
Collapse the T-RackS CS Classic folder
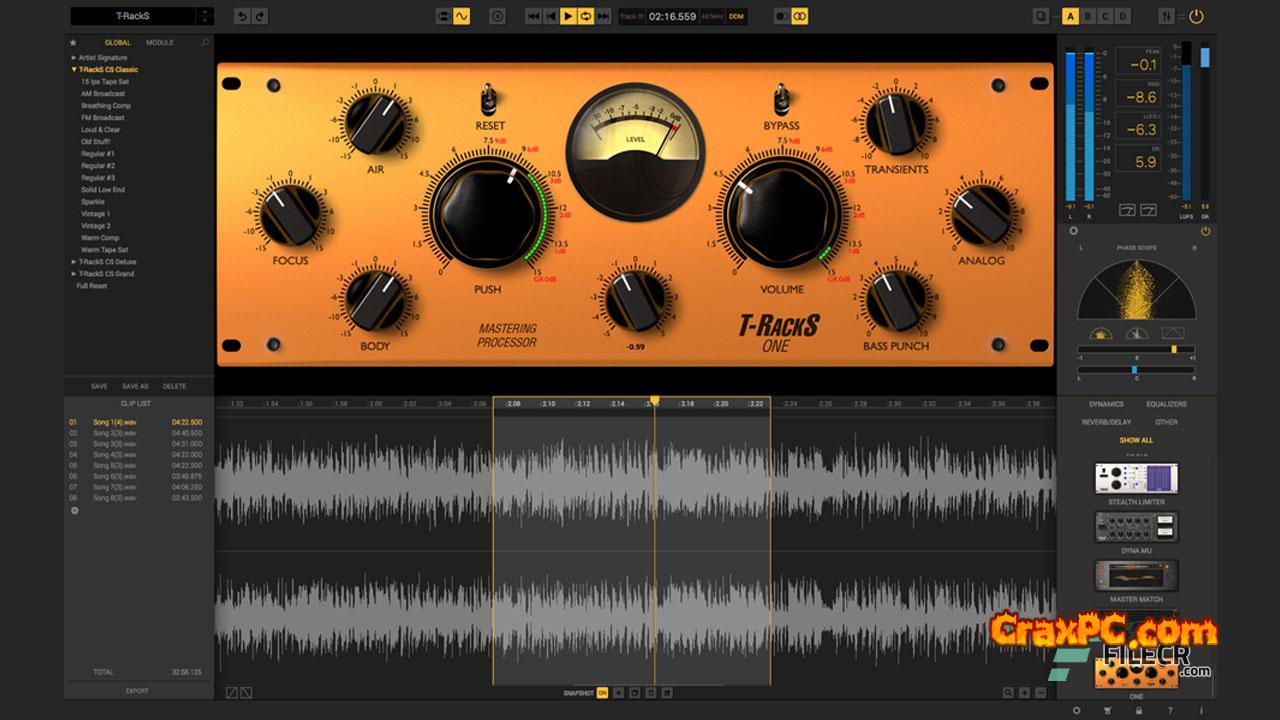pyautogui.click(x=74, y=70)
